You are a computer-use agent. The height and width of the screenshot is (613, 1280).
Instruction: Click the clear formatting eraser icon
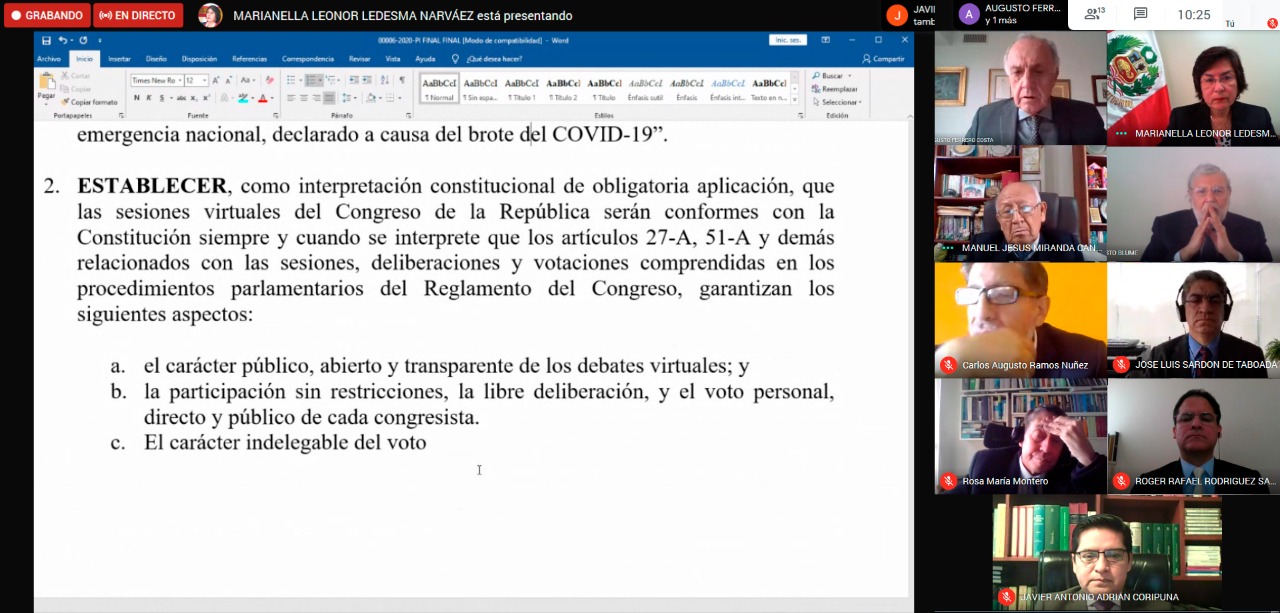pyautogui.click(x=269, y=80)
